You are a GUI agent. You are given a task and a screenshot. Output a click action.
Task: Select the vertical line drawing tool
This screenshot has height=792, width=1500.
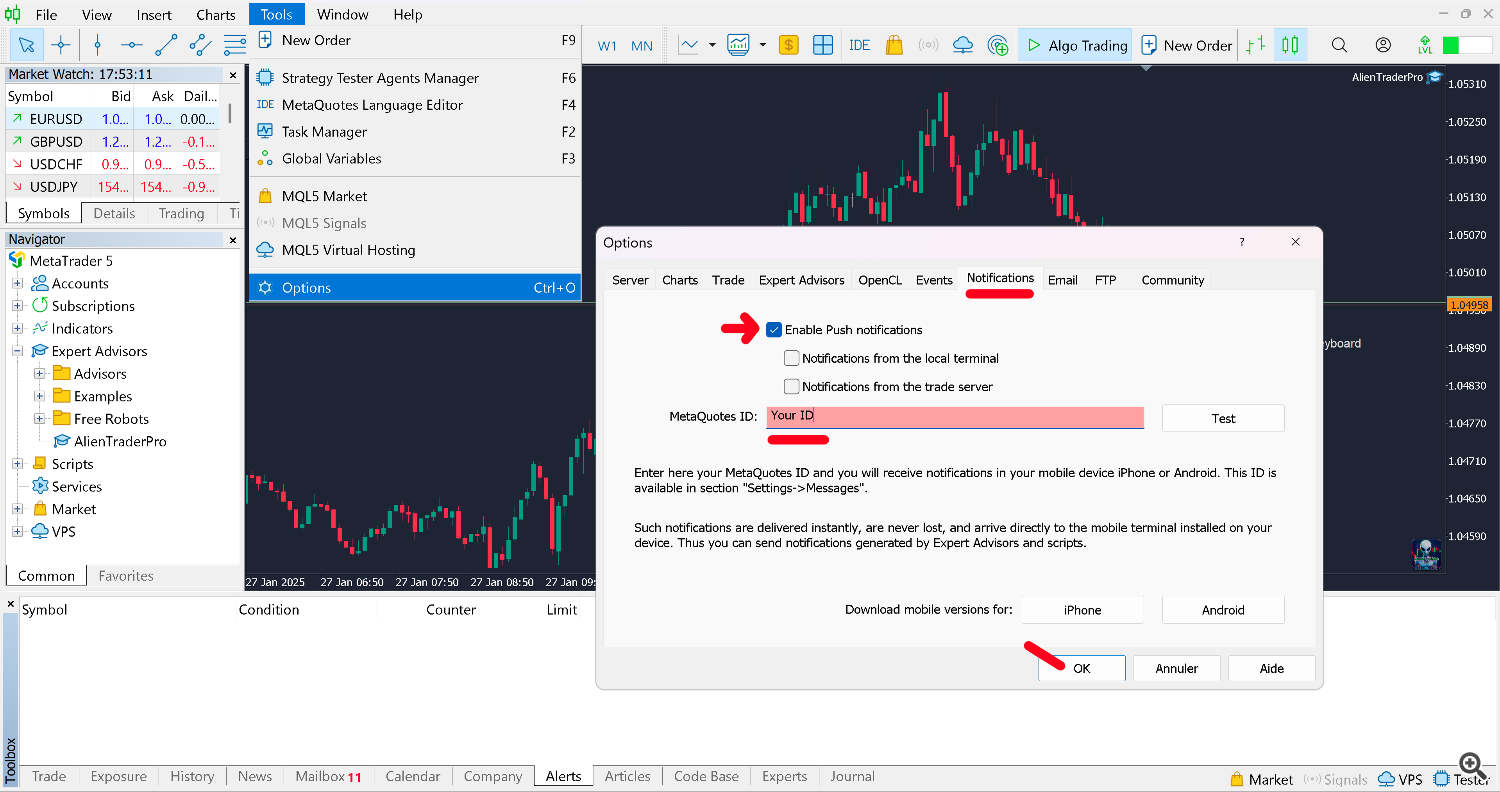point(97,45)
